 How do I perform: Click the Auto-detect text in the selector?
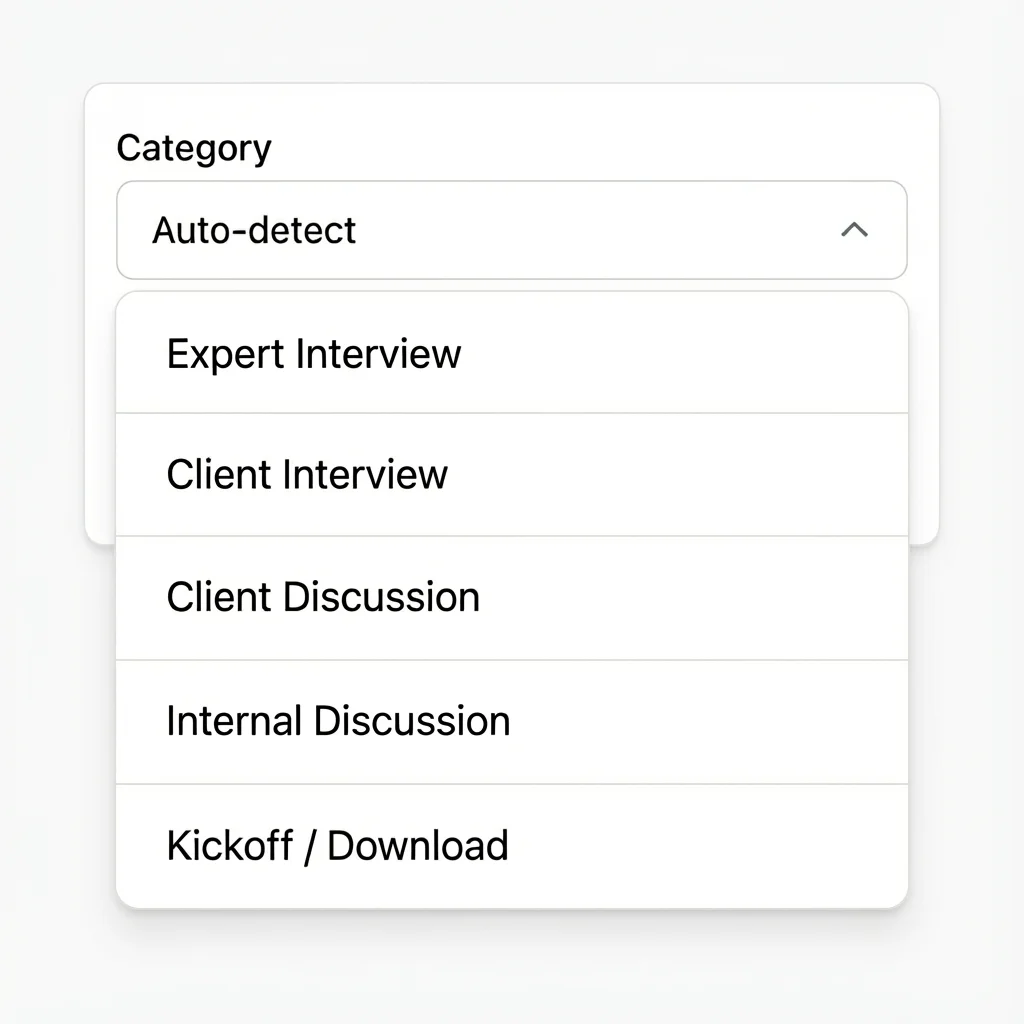pyautogui.click(x=254, y=230)
